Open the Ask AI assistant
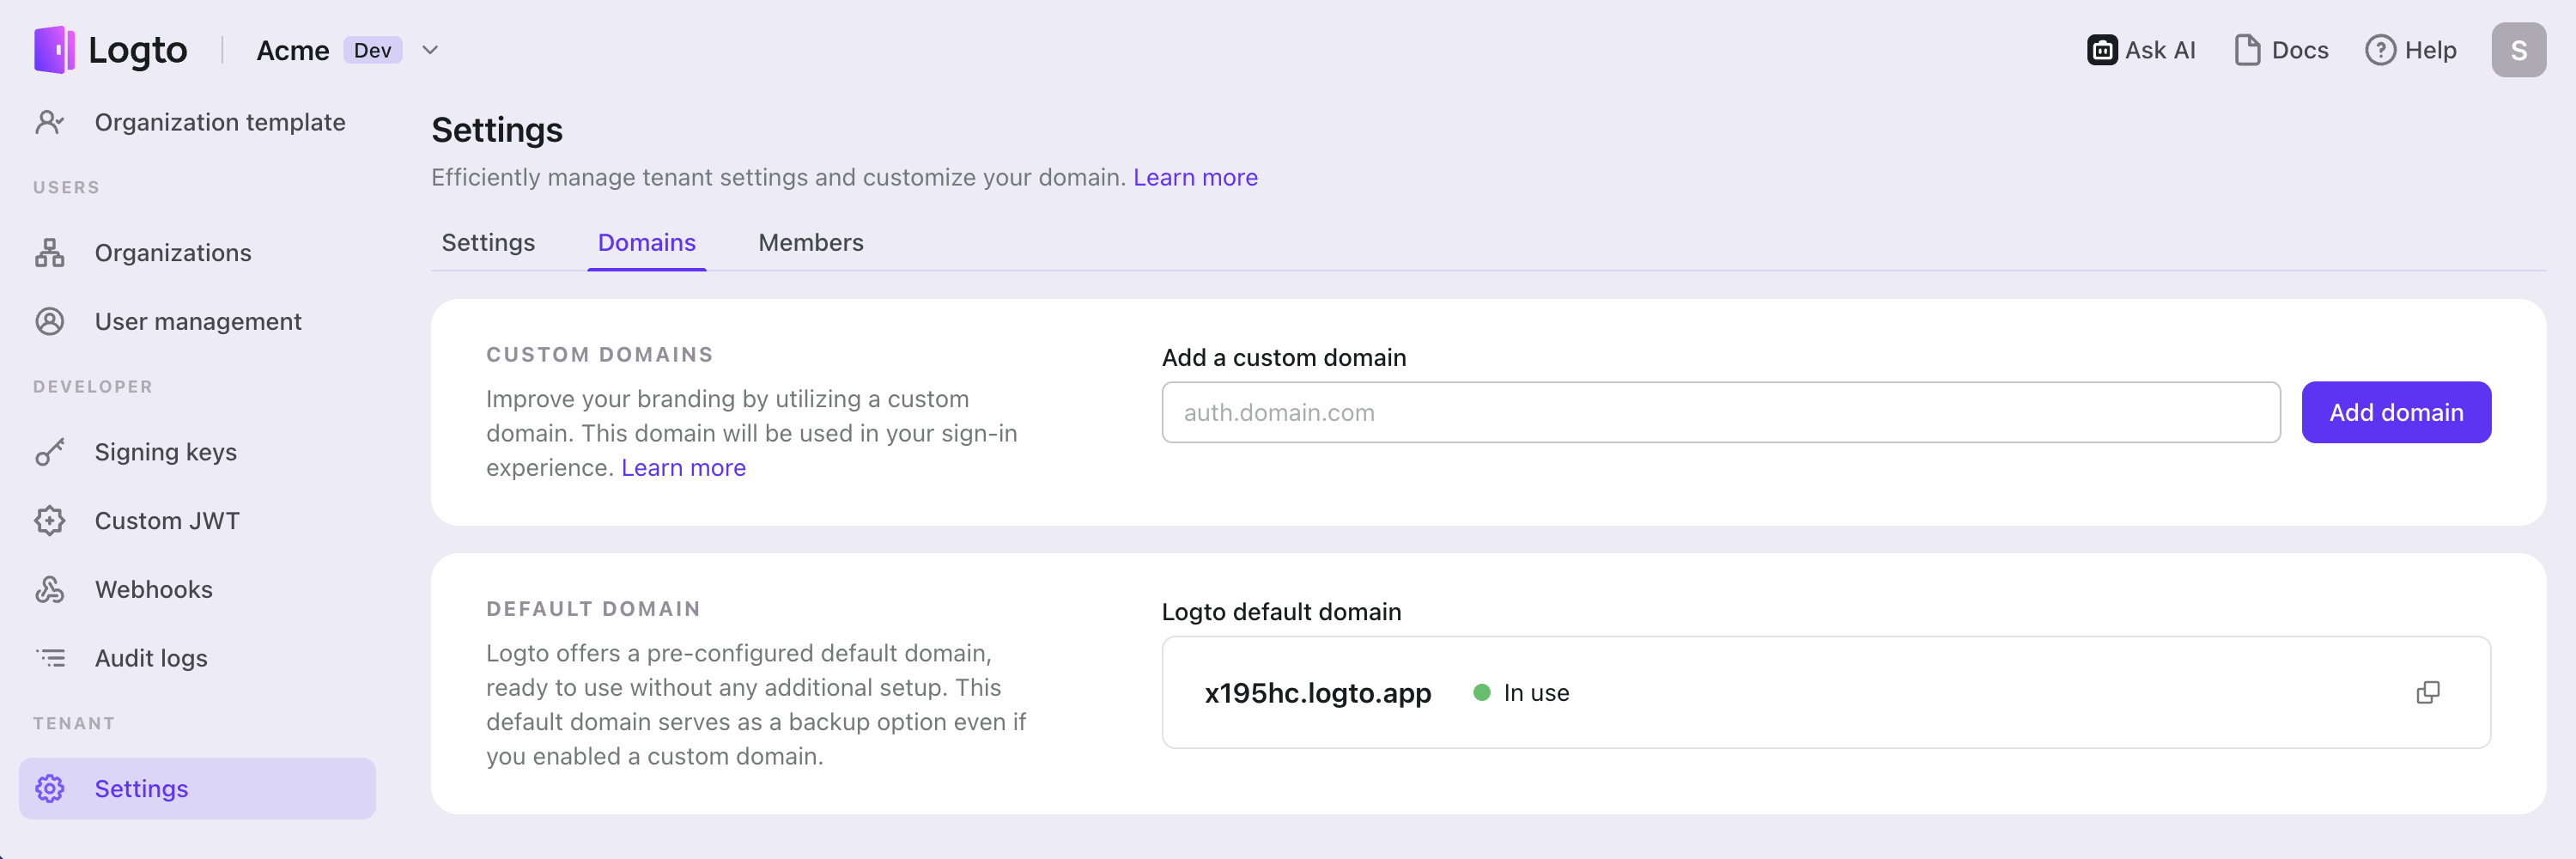 coord(2102,49)
